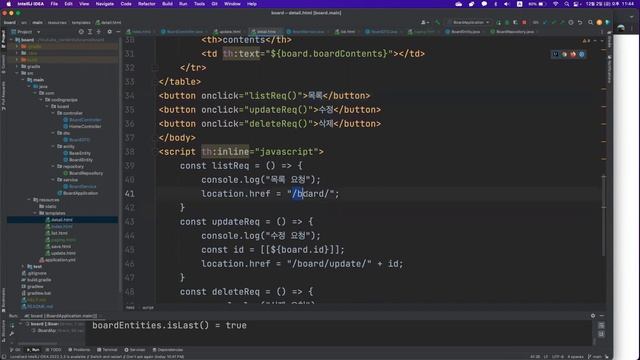The width and height of the screenshot is (640, 360).
Task: Open the Refactor menu
Action: click(147, 4)
